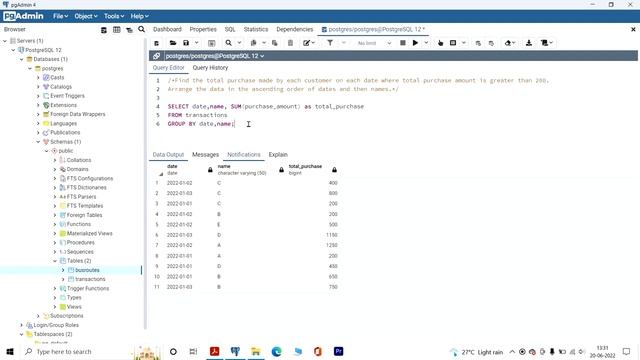The width and height of the screenshot is (640, 360).
Task: Open View Data grid icon in Browser header
Action: 117,30
